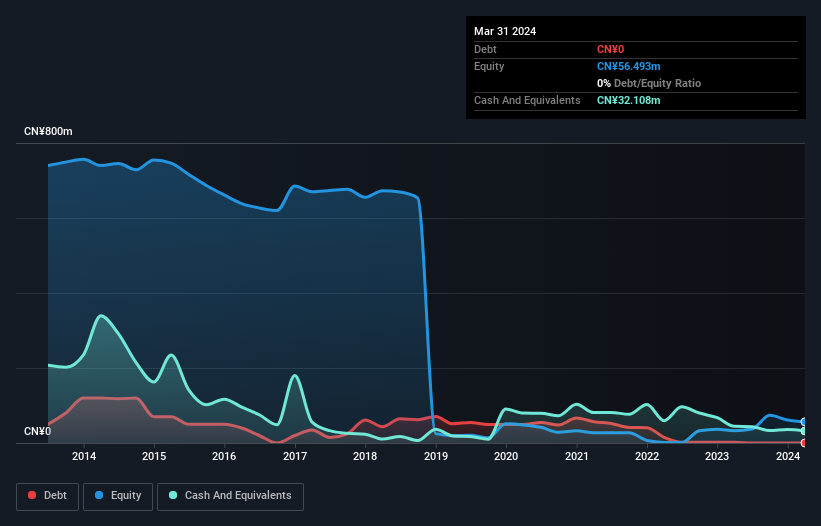Click the Mar 31 2024 tooltip date
This screenshot has height=526, width=821.
coord(505,31)
